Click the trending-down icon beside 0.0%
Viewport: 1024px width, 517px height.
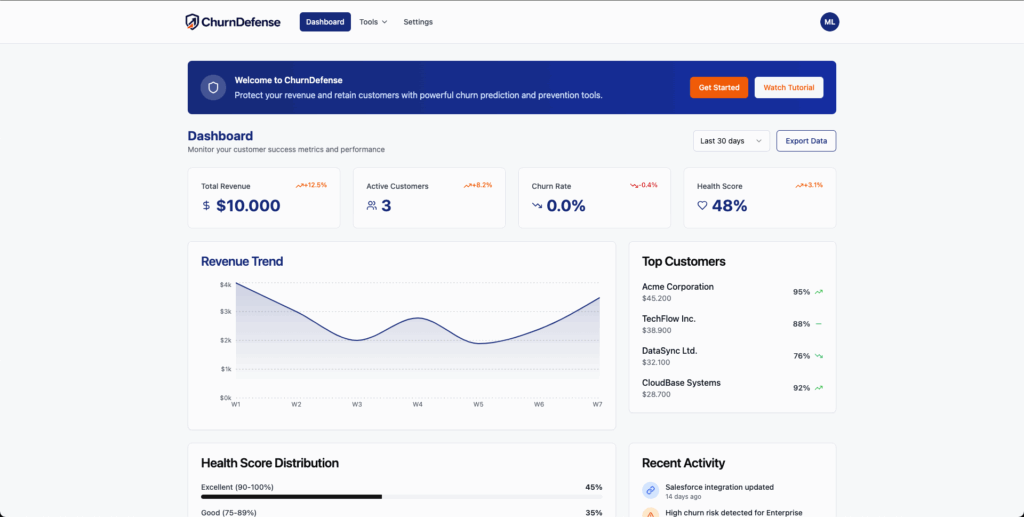(537, 206)
